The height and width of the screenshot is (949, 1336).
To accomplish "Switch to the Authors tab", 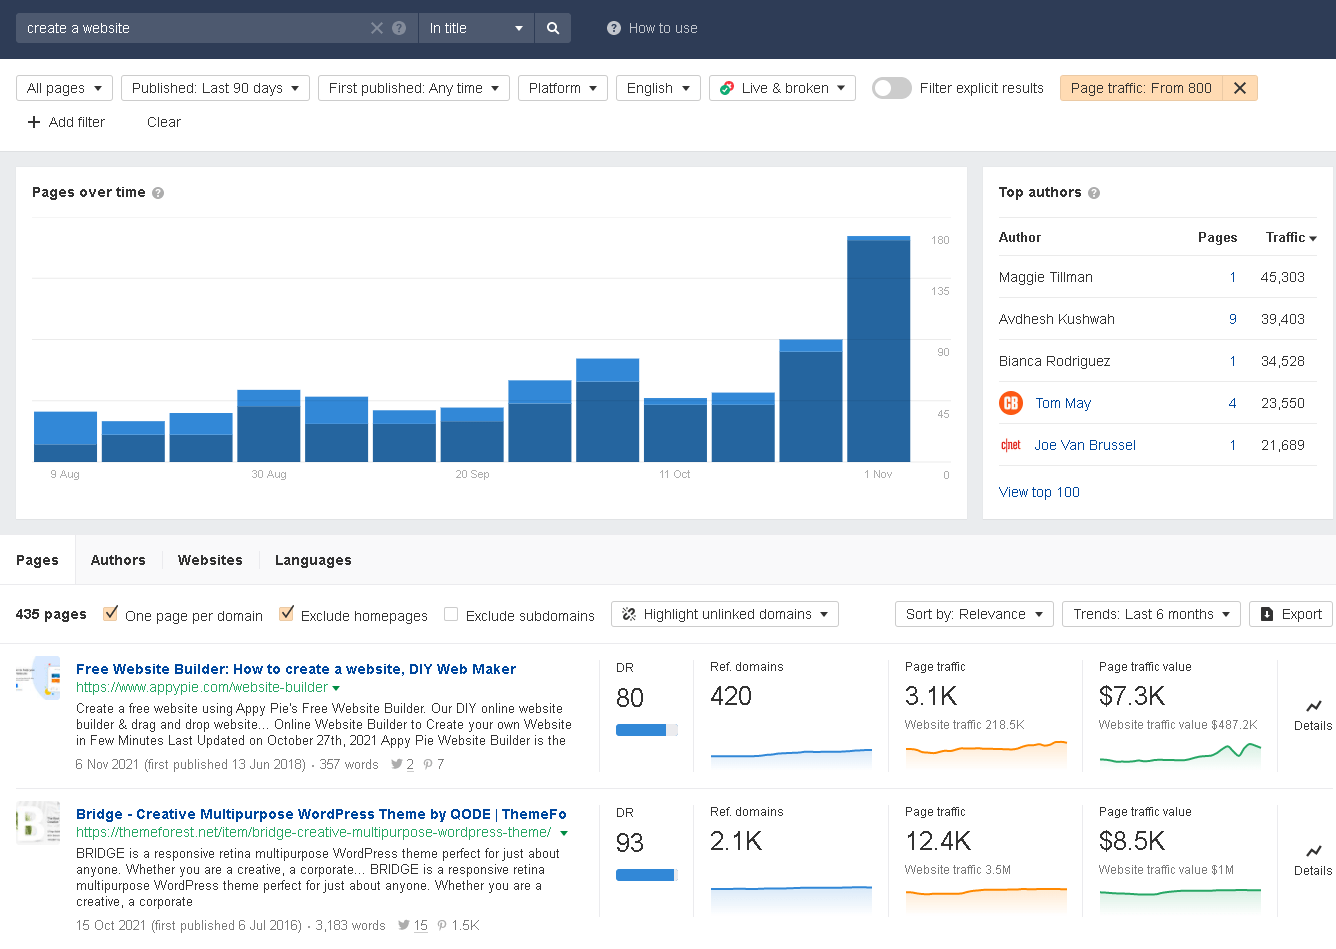I will [x=118, y=560].
